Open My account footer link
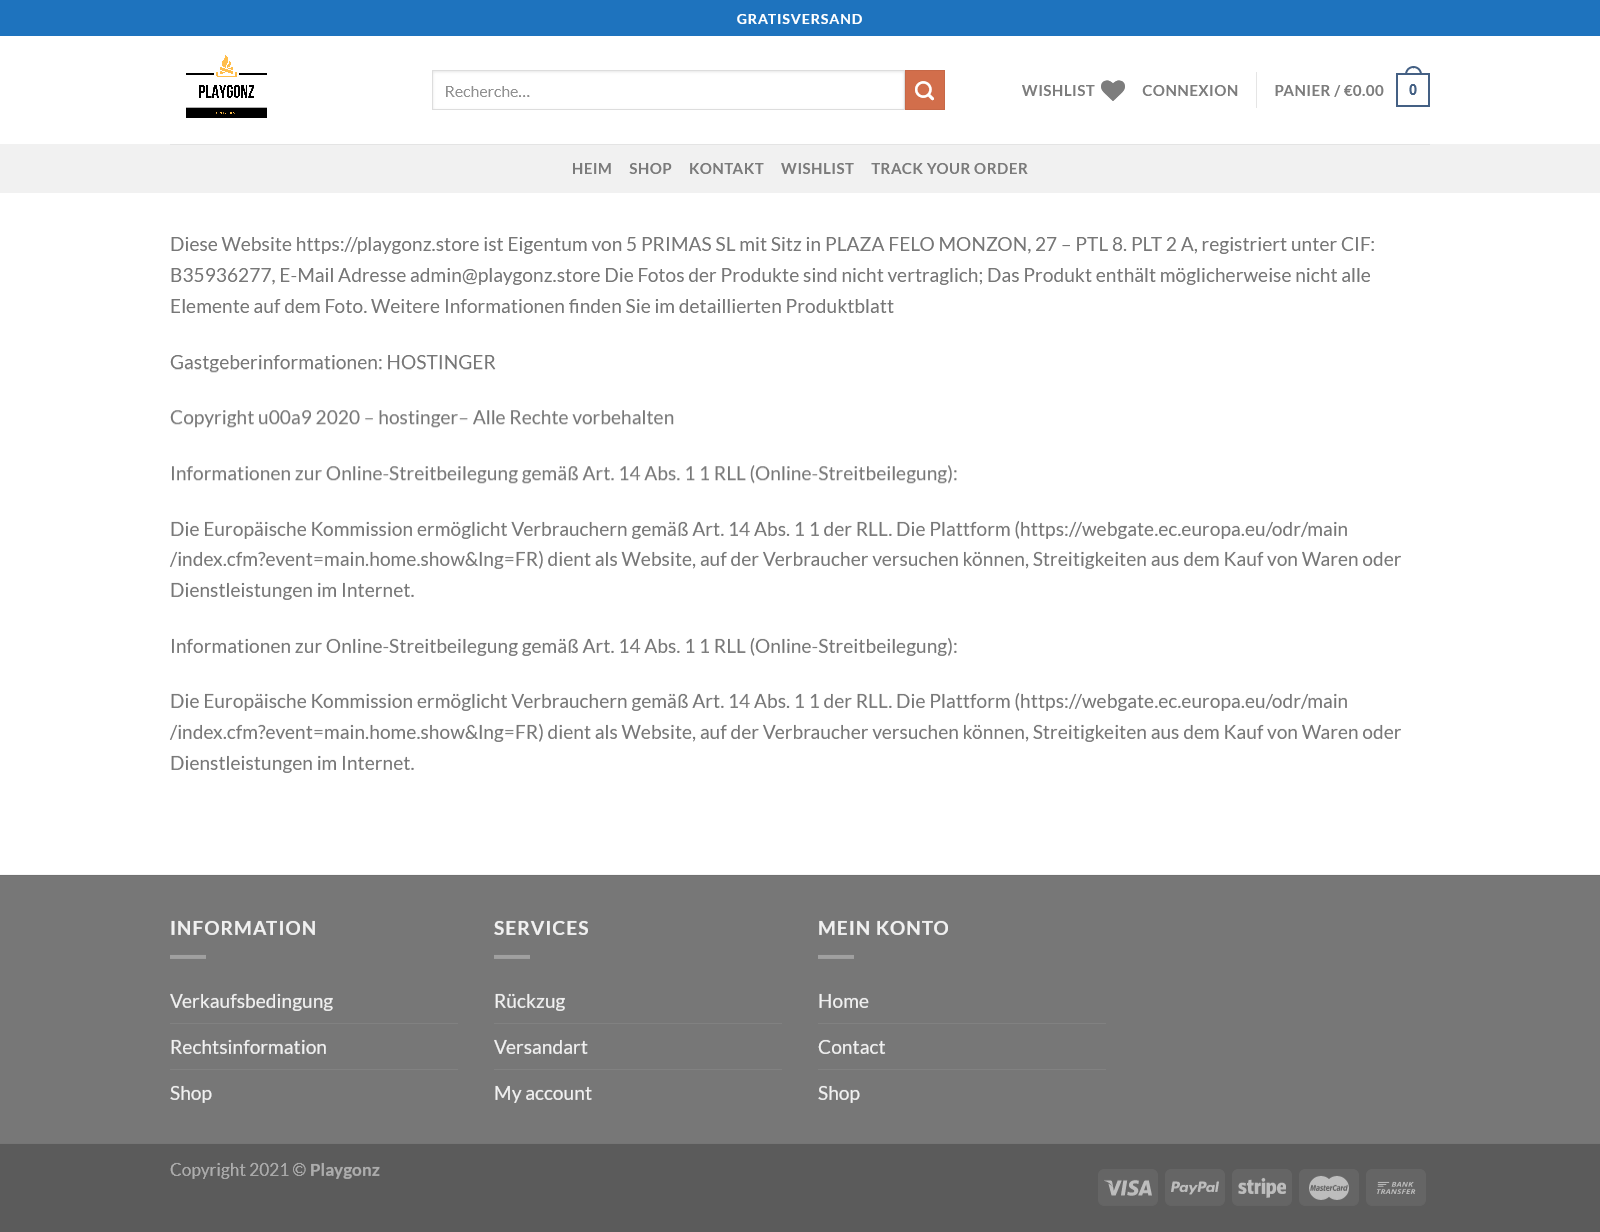The width and height of the screenshot is (1600, 1232). click(543, 1093)
